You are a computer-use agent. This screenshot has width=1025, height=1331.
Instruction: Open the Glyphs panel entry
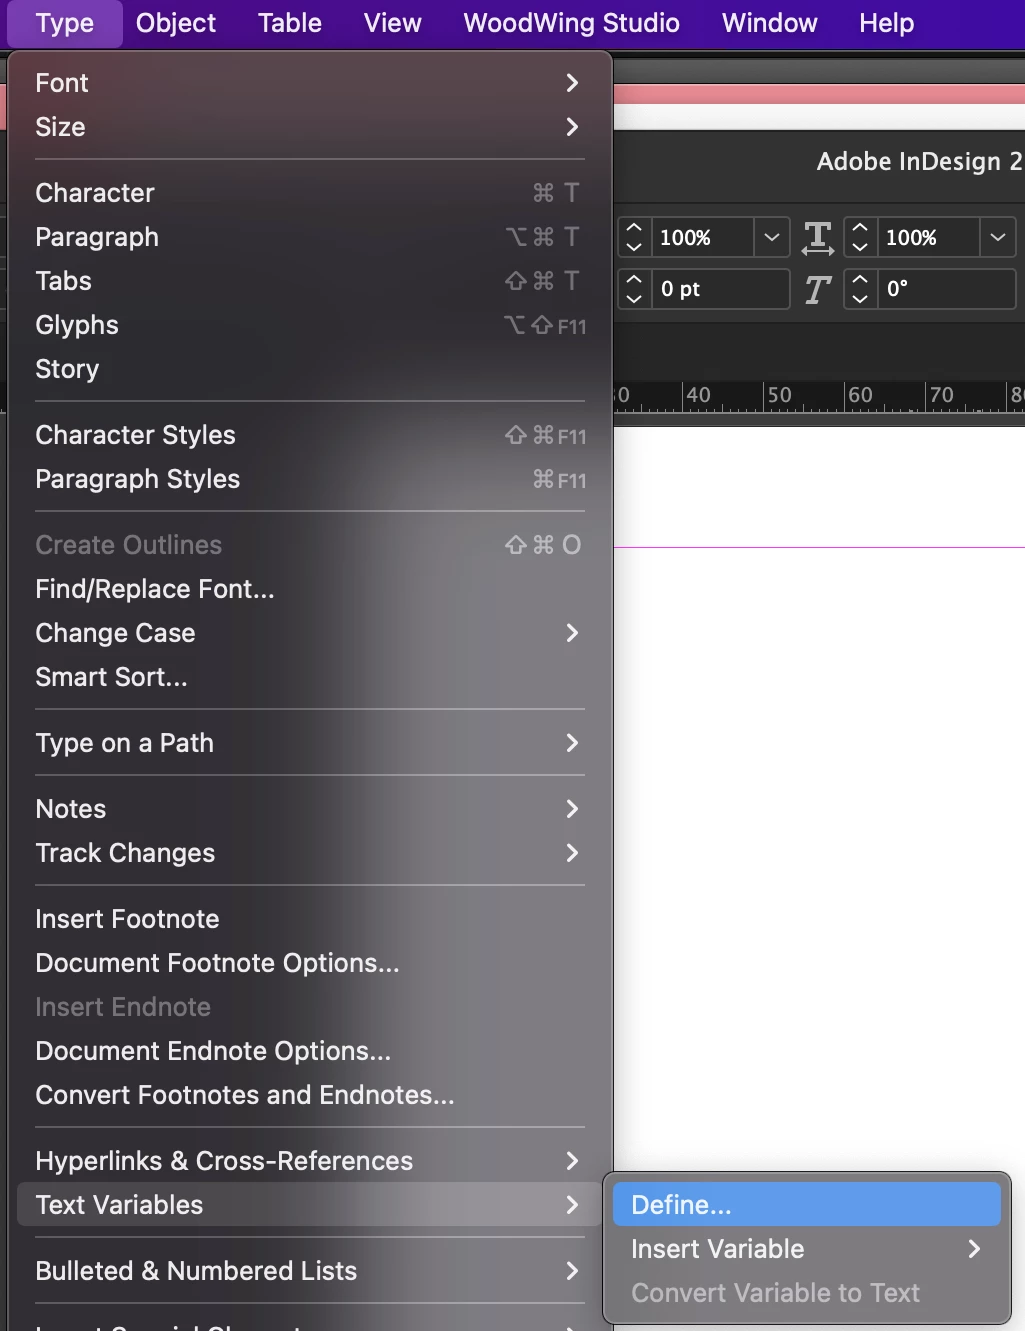tap(310, 325)
